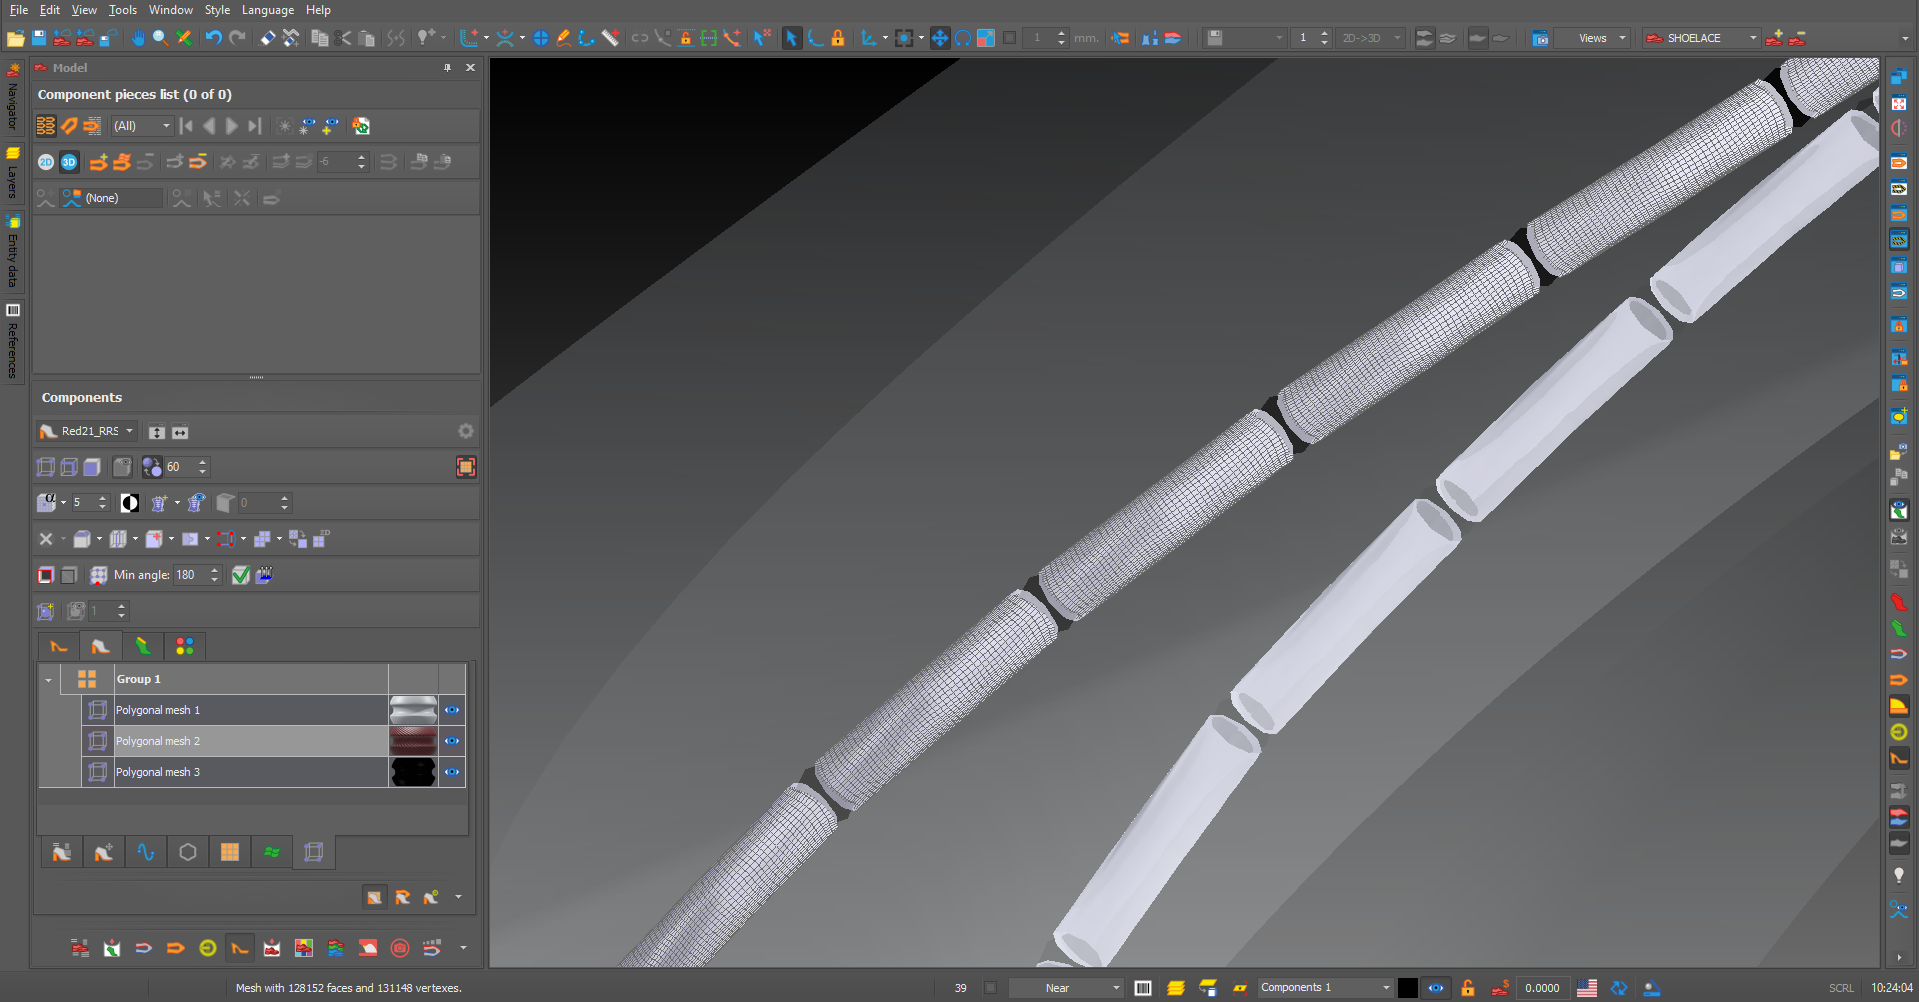The height and width of the screenshot is (1002, 1919).
Task: Click the green checkmark beside Min angle
Action: tap(241, 575)
